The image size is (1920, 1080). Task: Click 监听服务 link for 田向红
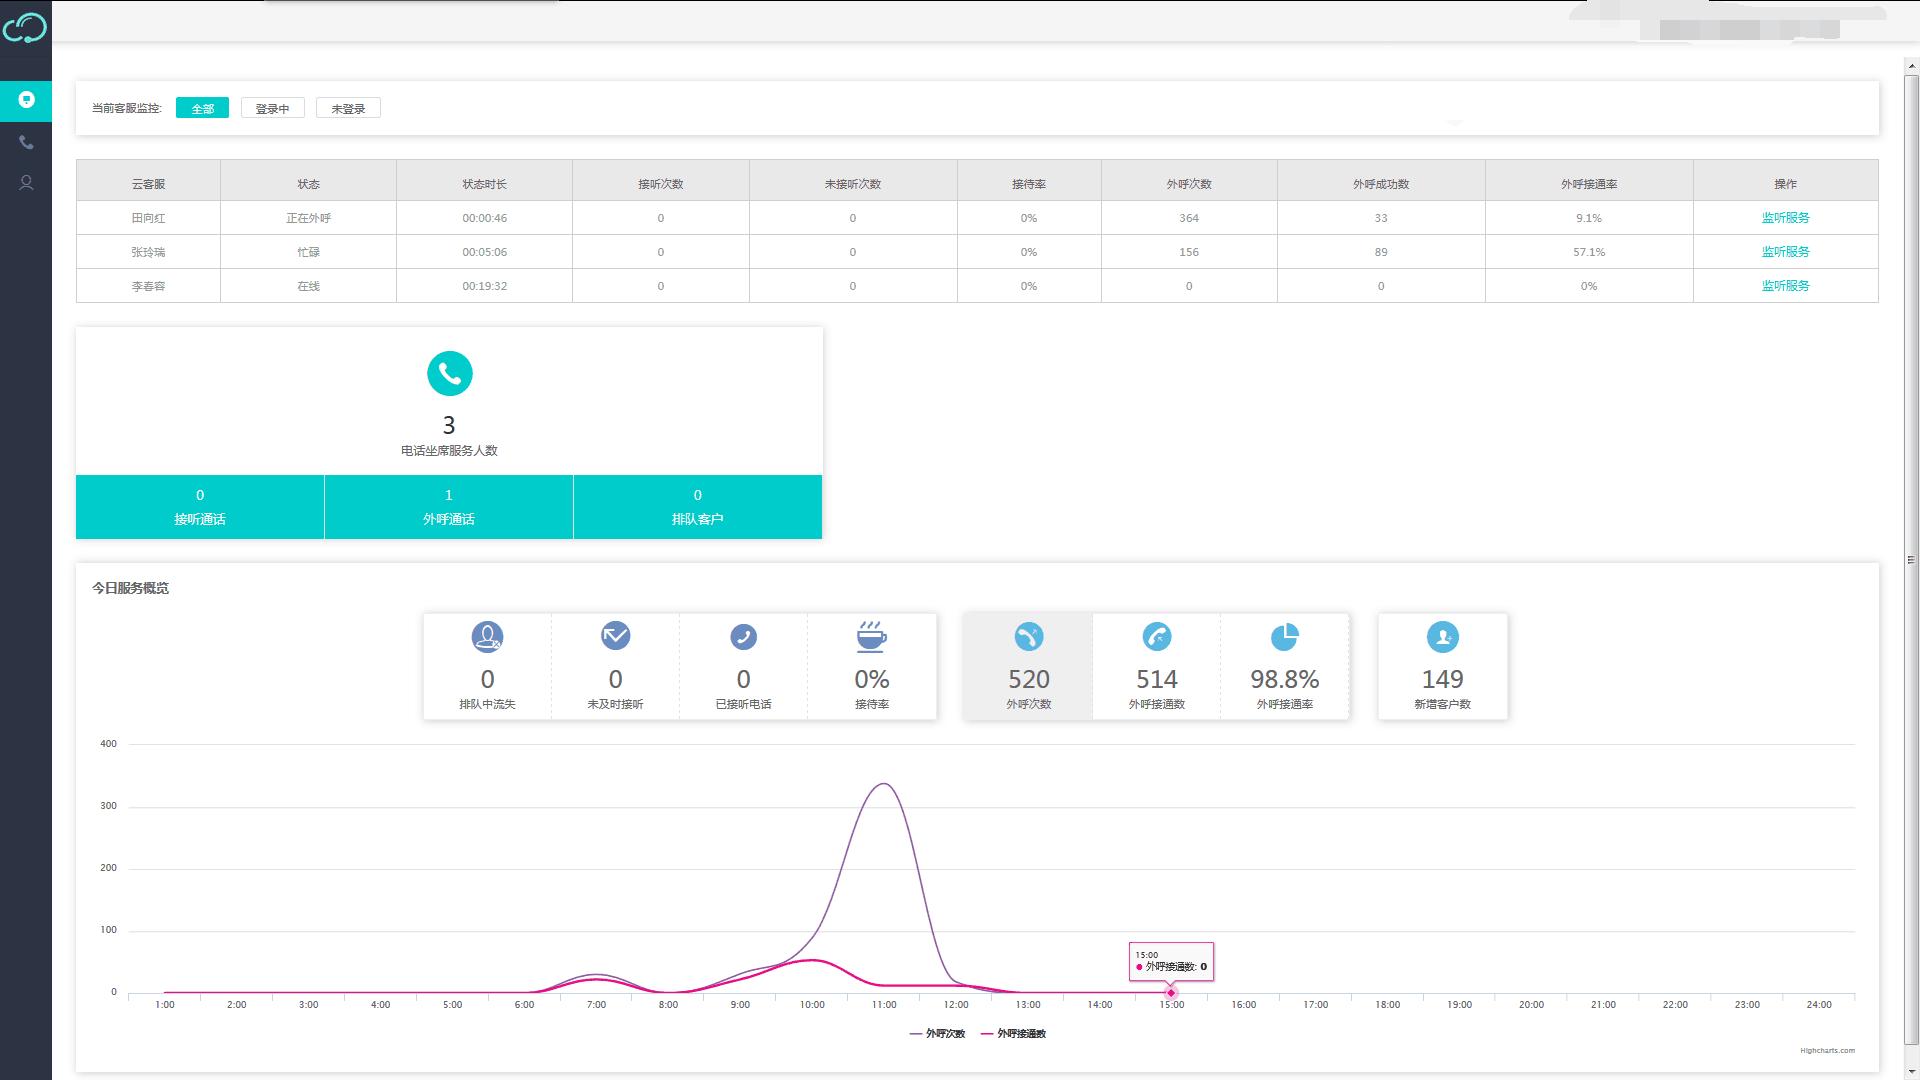[1785, 218]
